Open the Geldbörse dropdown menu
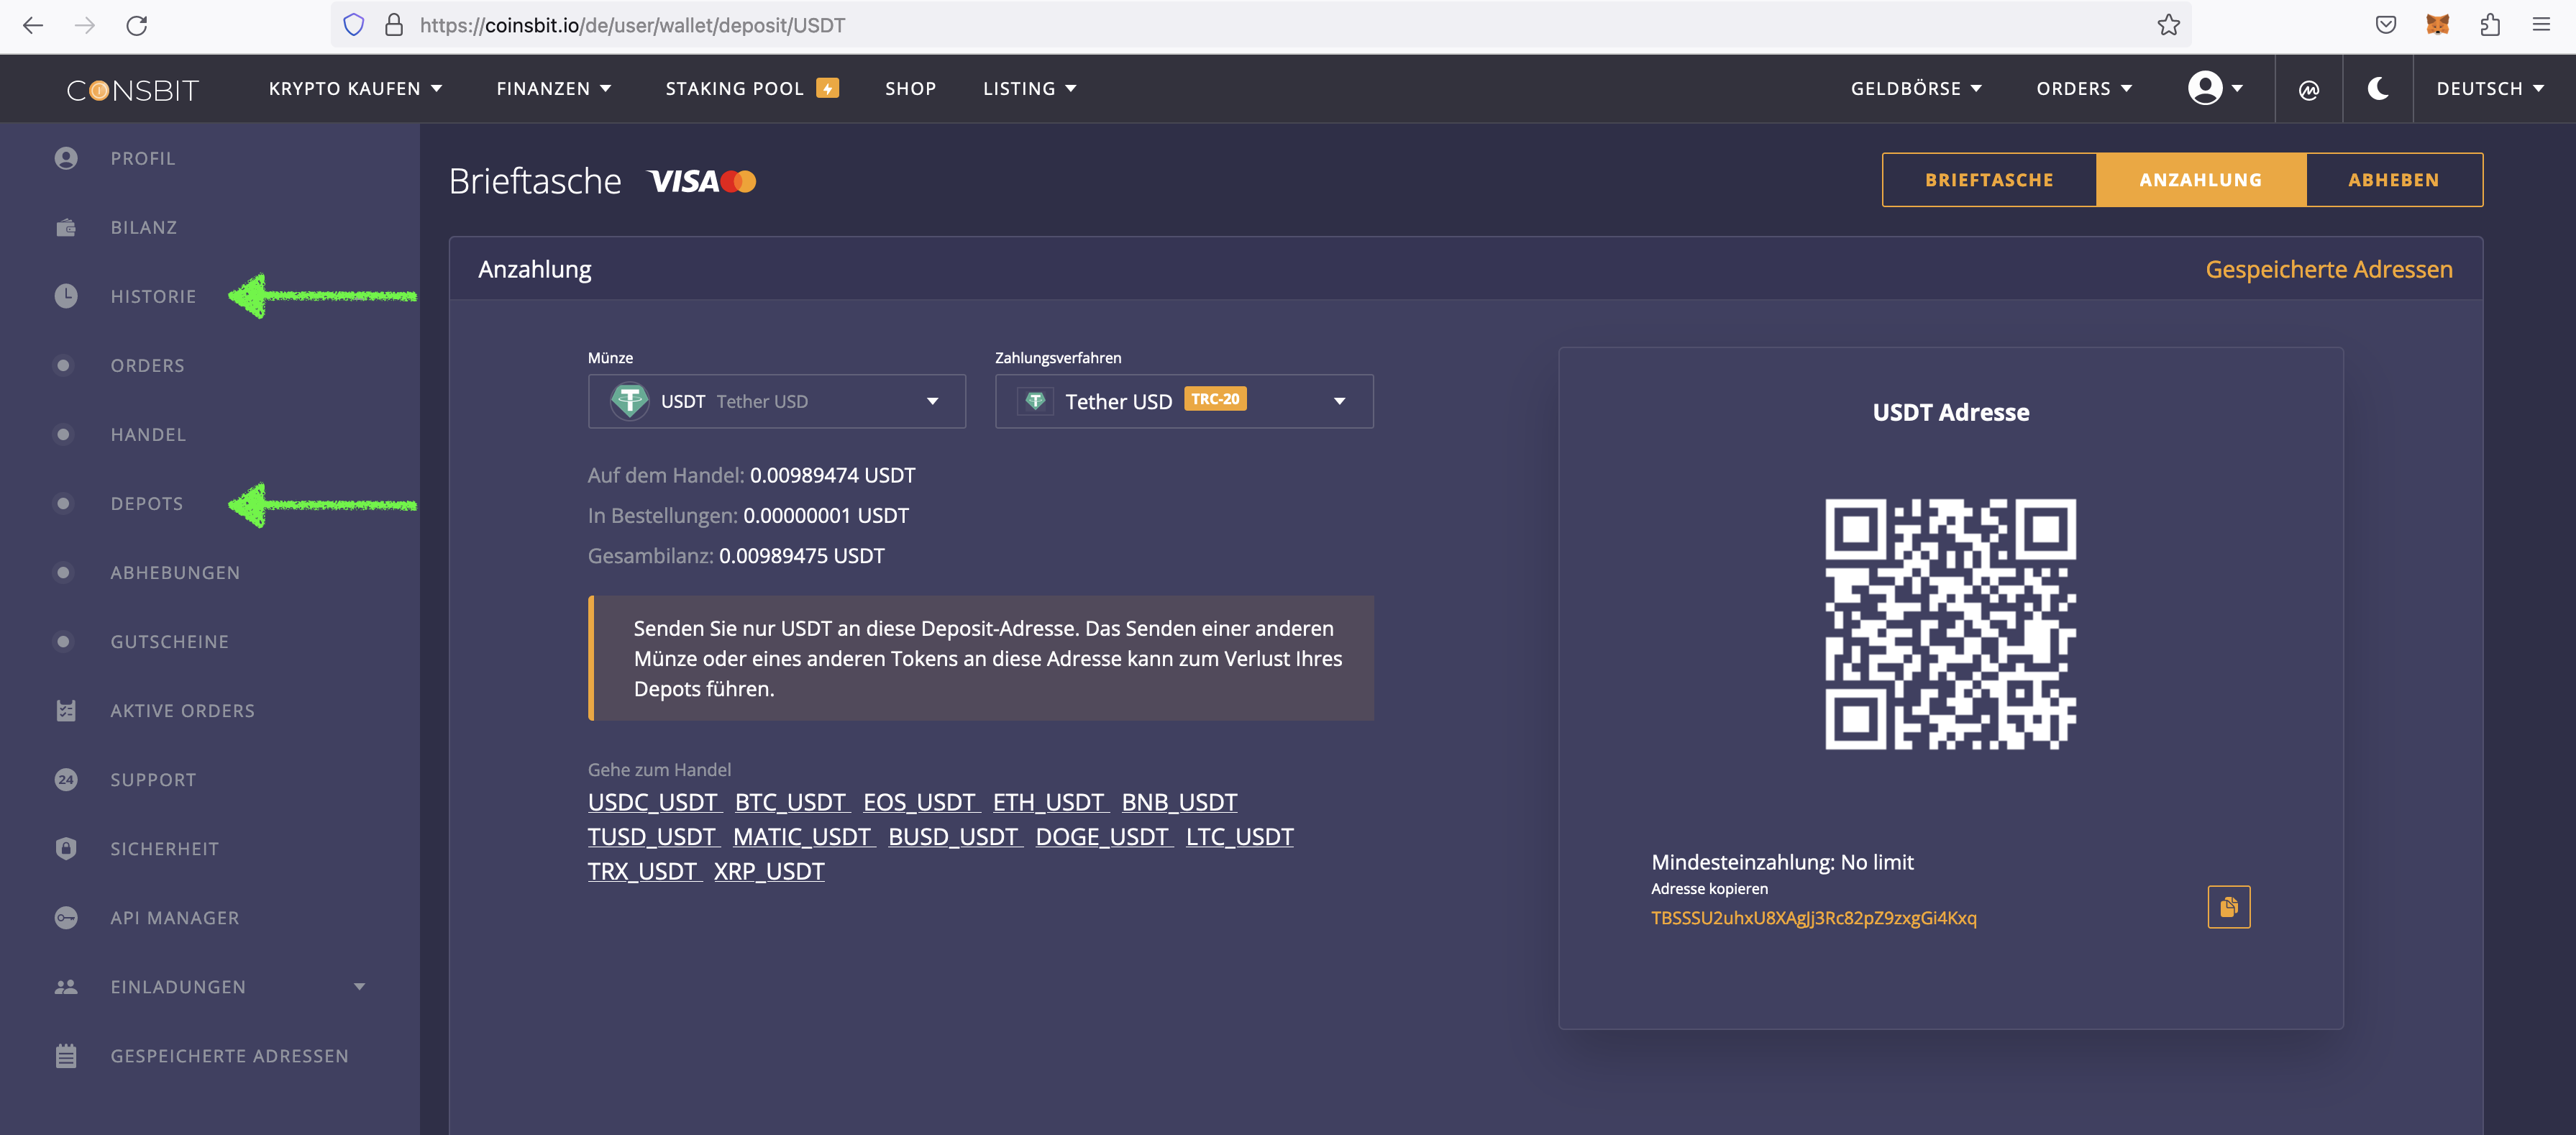 pyautogui.click(x=1916, y=88)
